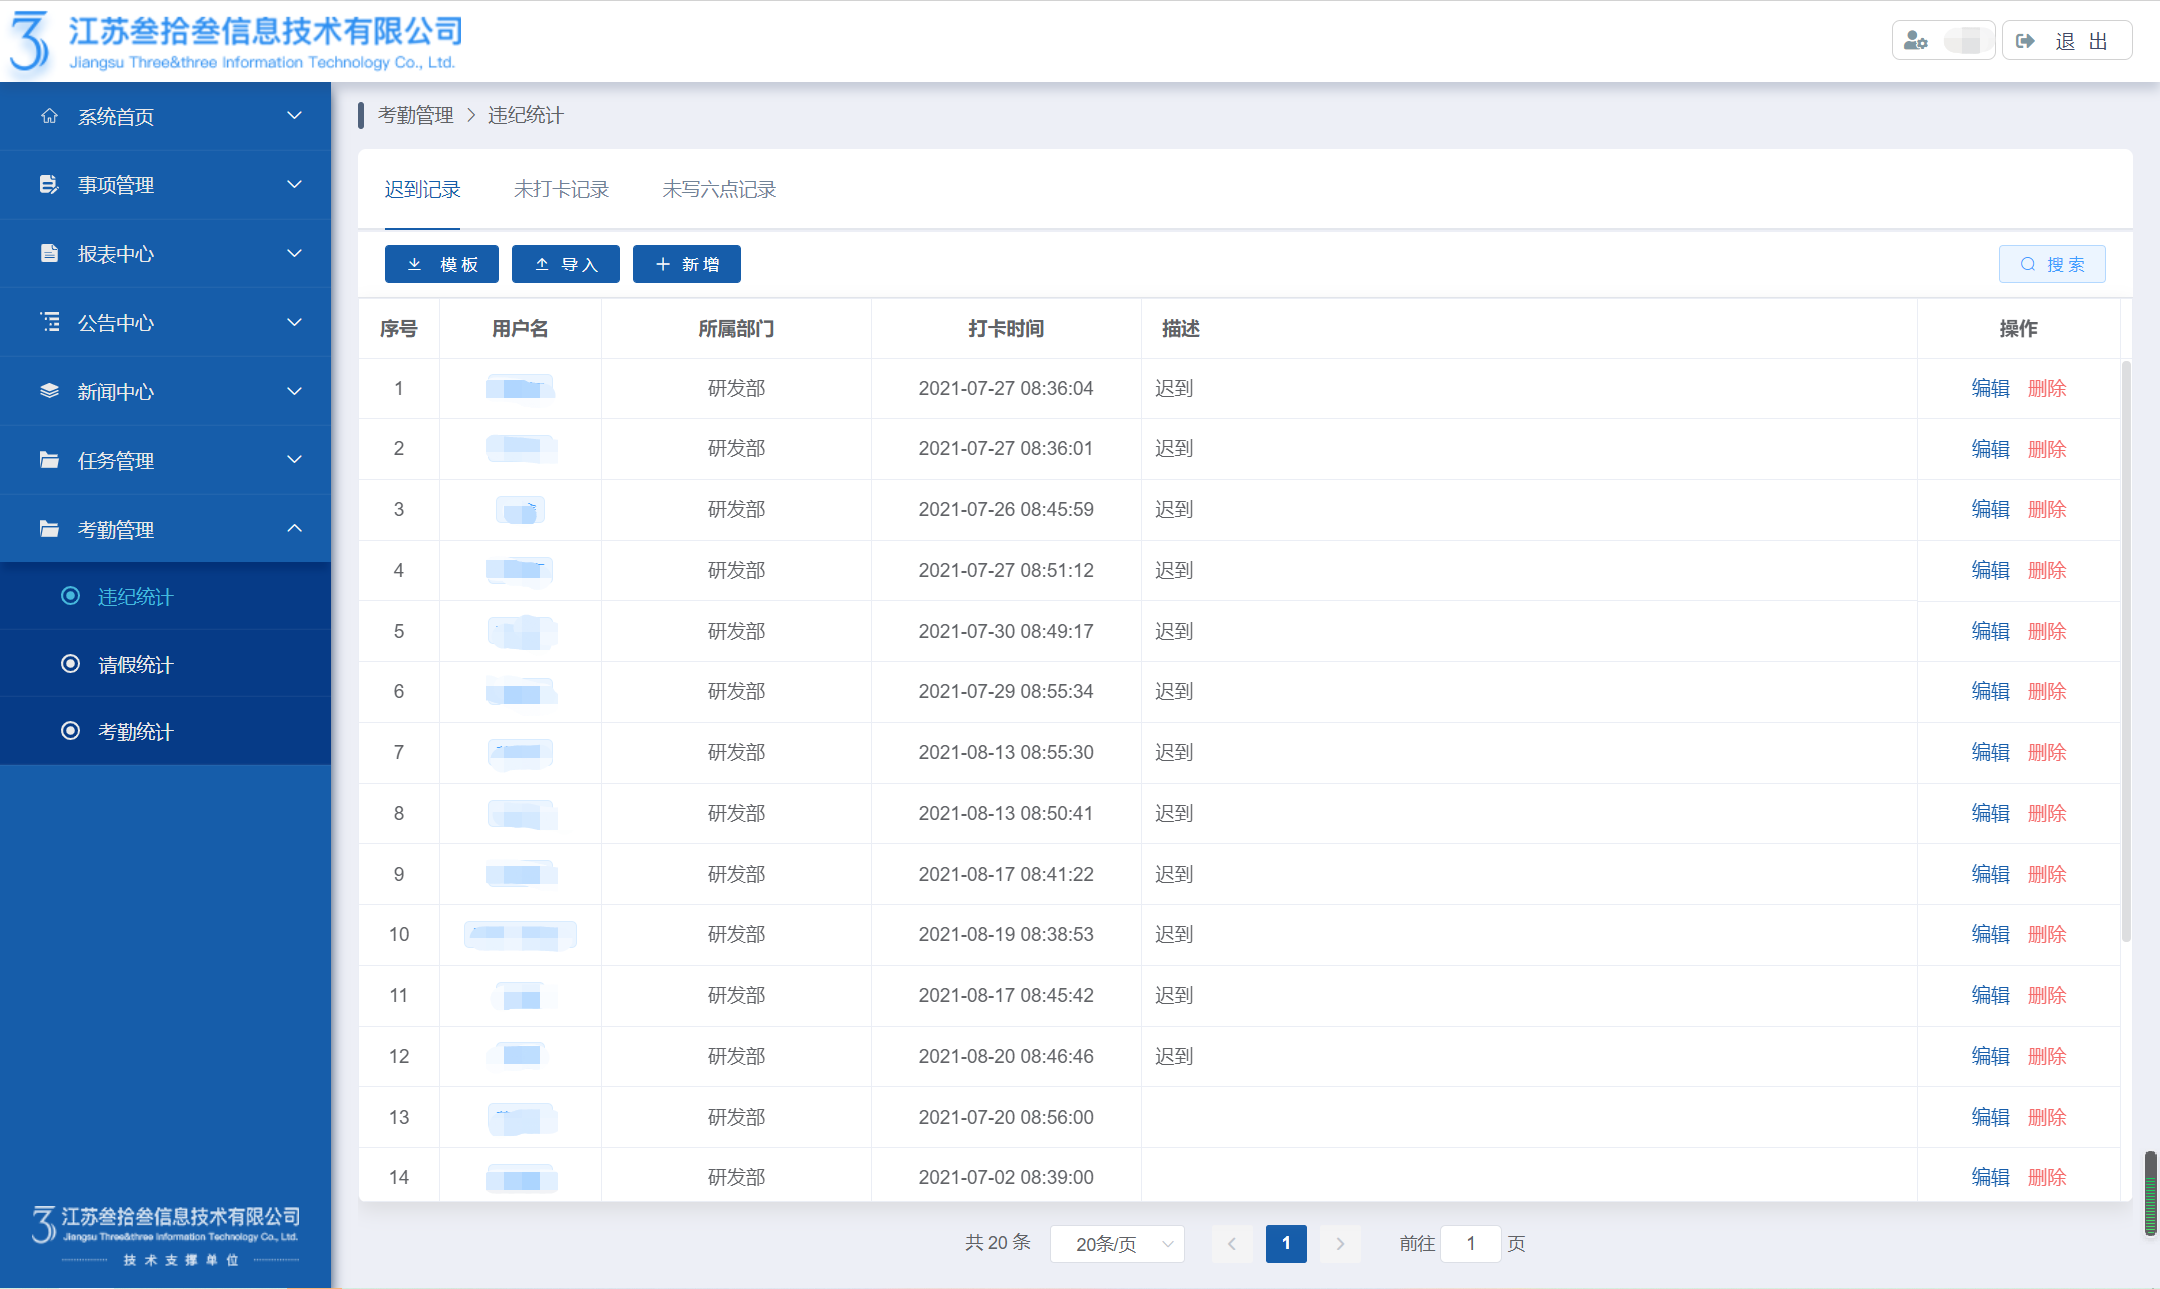Click the table's vertical scrollbar
This screenshot has width=2160, height=1289.
click(x=2126, y=650)
